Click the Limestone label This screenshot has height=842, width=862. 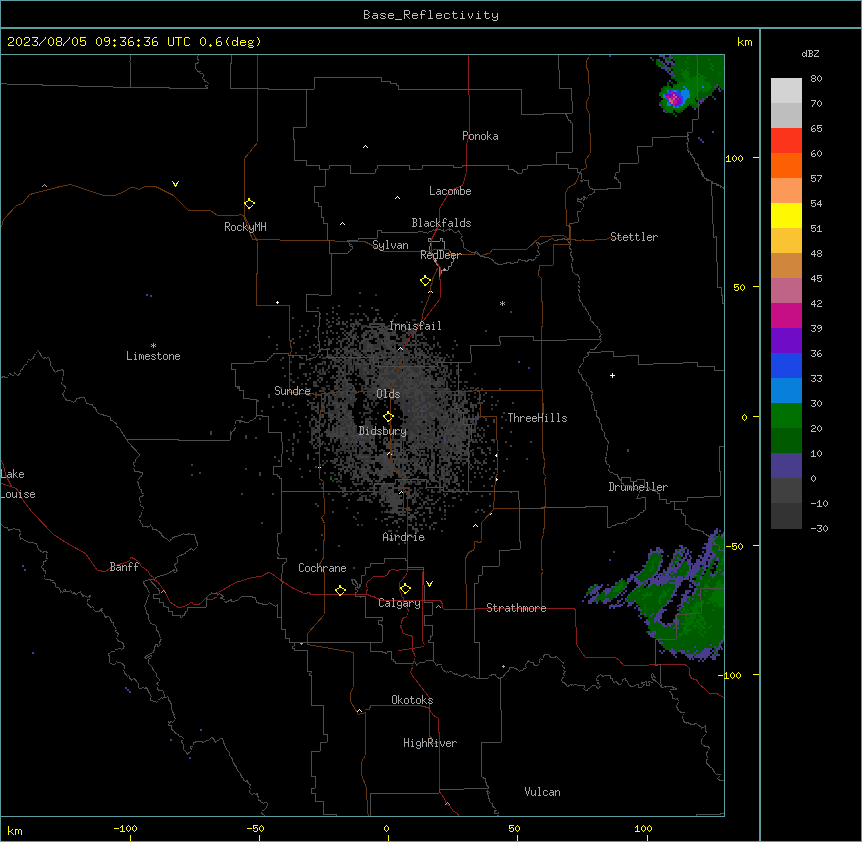pos(153,356)
